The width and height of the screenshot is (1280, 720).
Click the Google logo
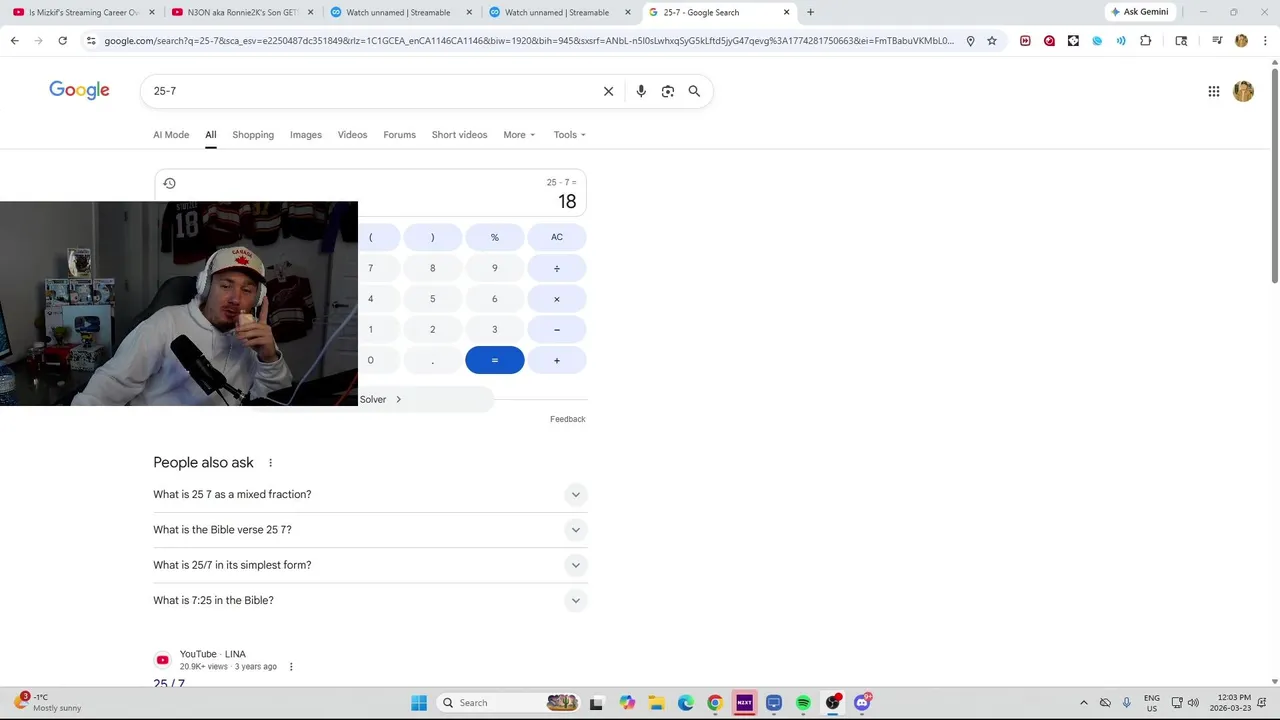(79, 90)
